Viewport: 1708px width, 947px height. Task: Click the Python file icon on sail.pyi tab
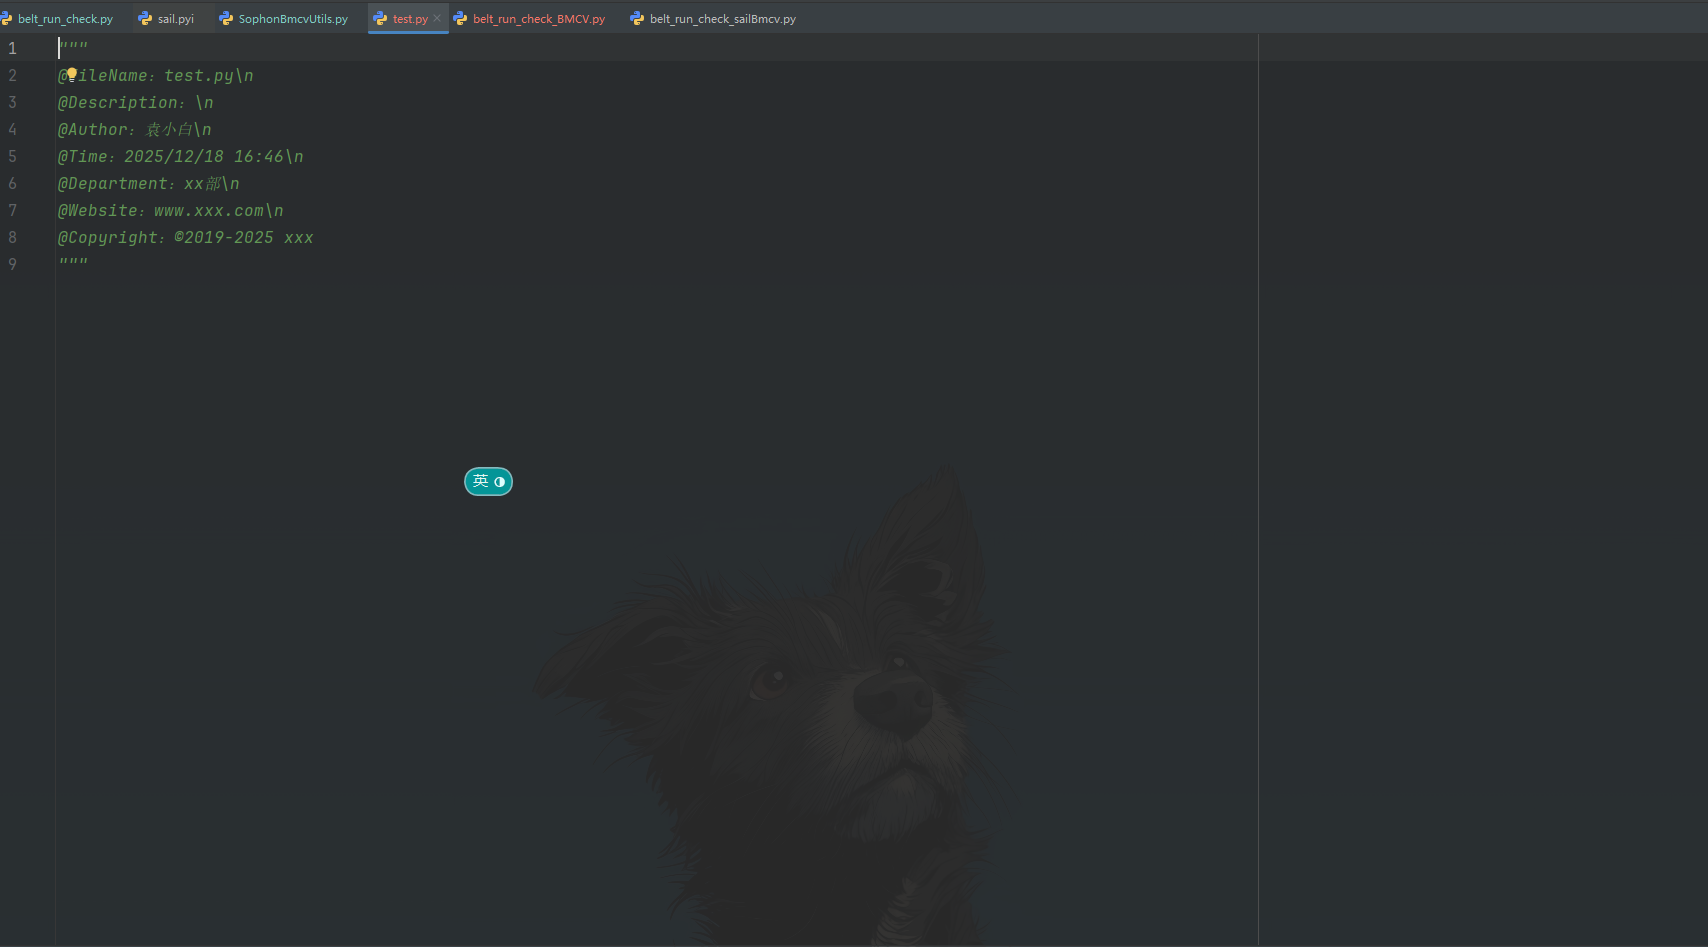pyautogui.click(x=145, y=19)
